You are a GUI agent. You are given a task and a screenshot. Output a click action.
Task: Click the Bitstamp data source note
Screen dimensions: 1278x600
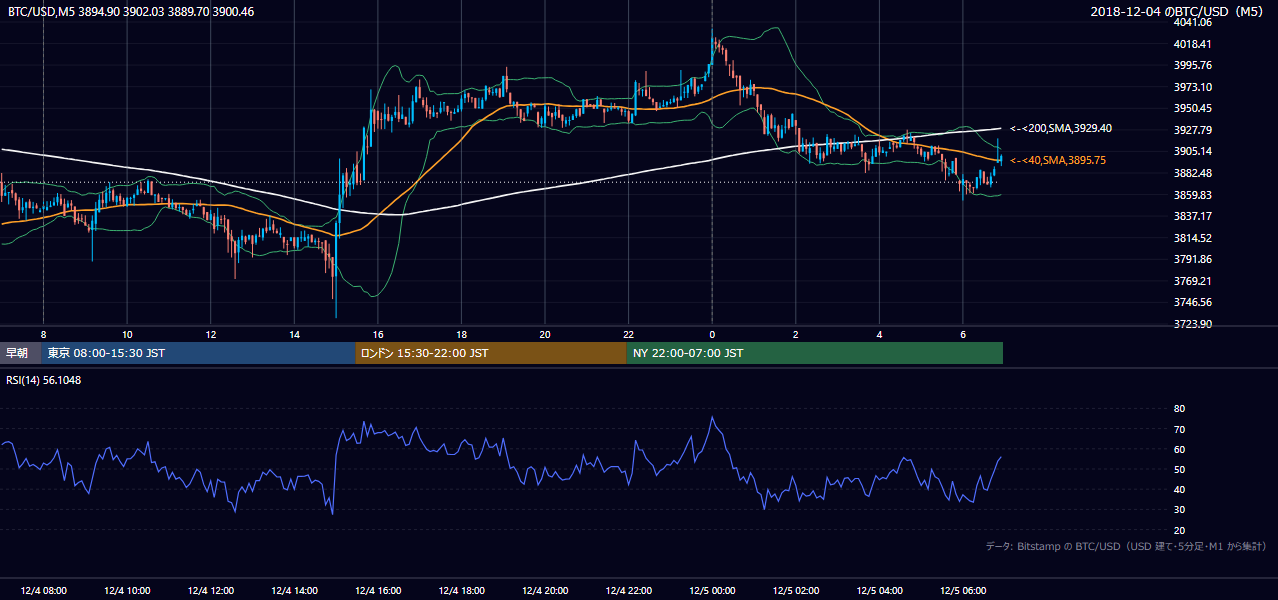(1126, 546)
